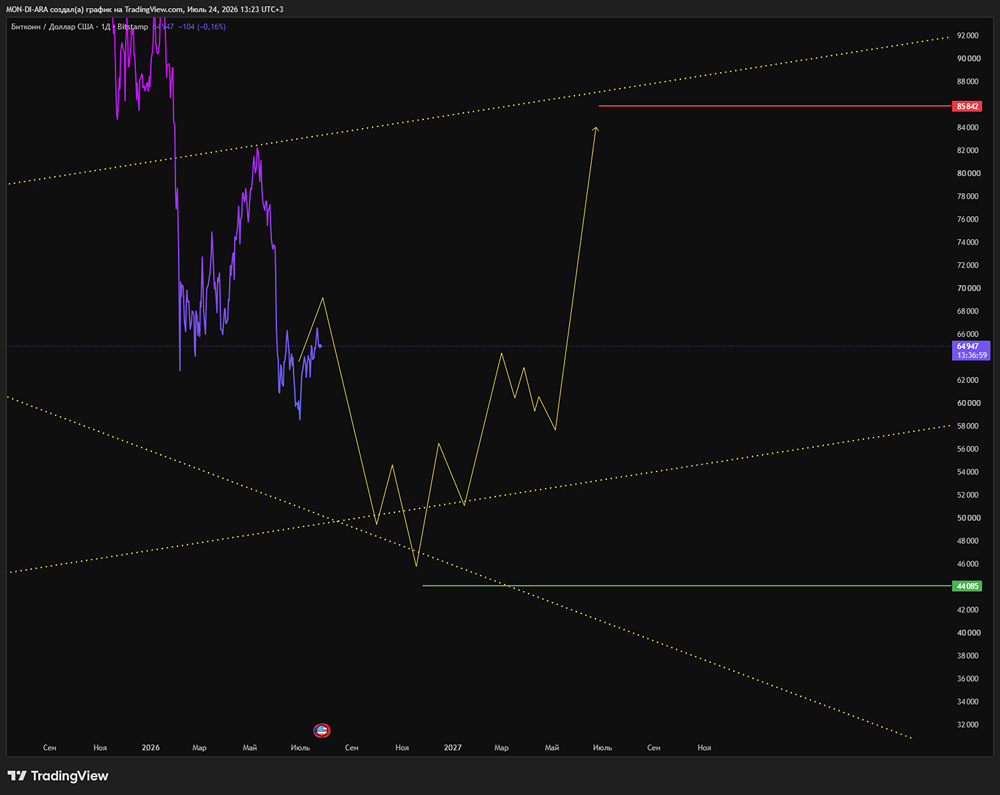
Task: Click the Bitstamp exchange label
Action: click(133, 27)
